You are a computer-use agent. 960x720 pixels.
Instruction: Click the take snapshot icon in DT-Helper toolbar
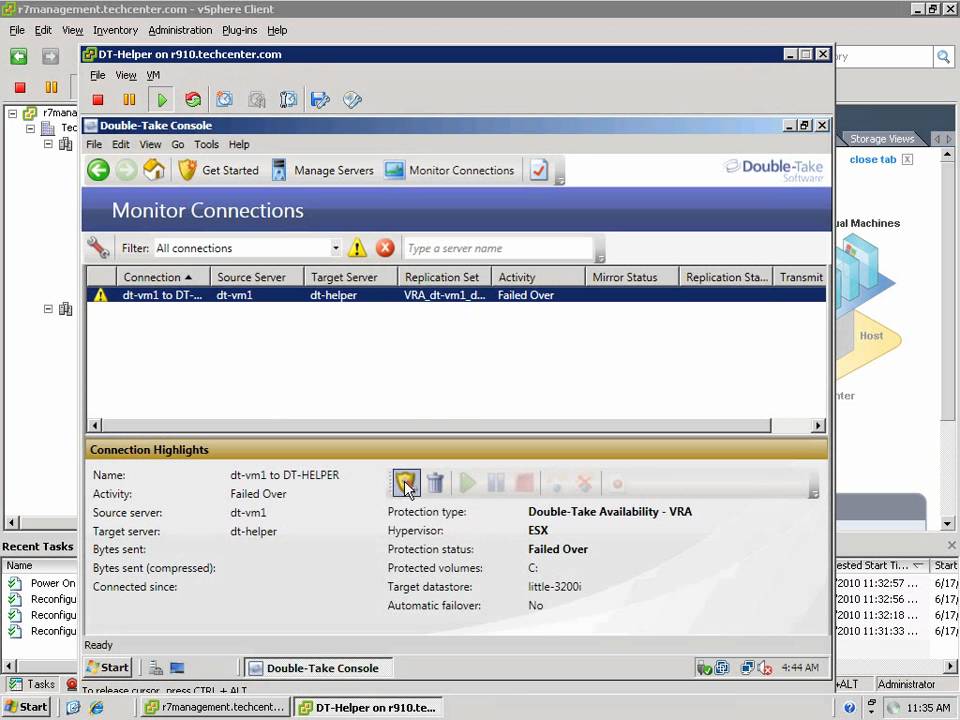(225, 99)
